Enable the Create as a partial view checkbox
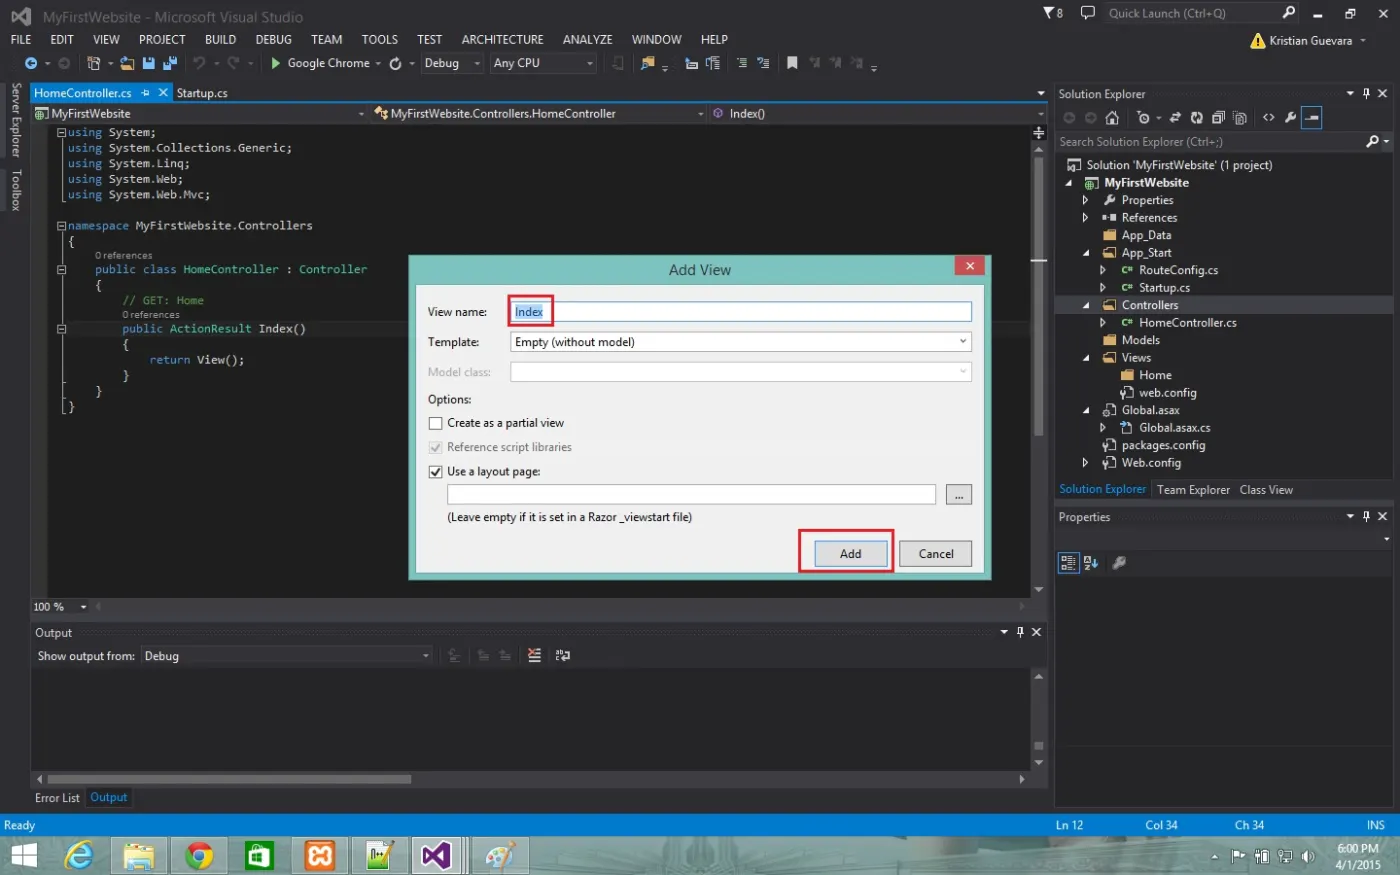1400x875 pixels. pyautogui.click(x=435, y=423)
